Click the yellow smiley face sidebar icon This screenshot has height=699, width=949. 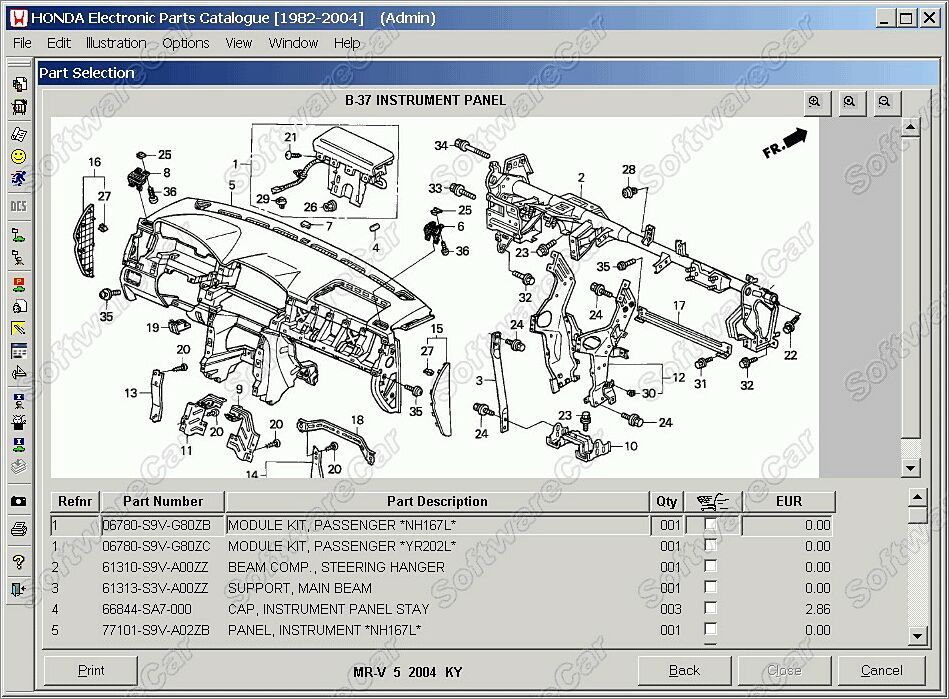click(19, 157)
